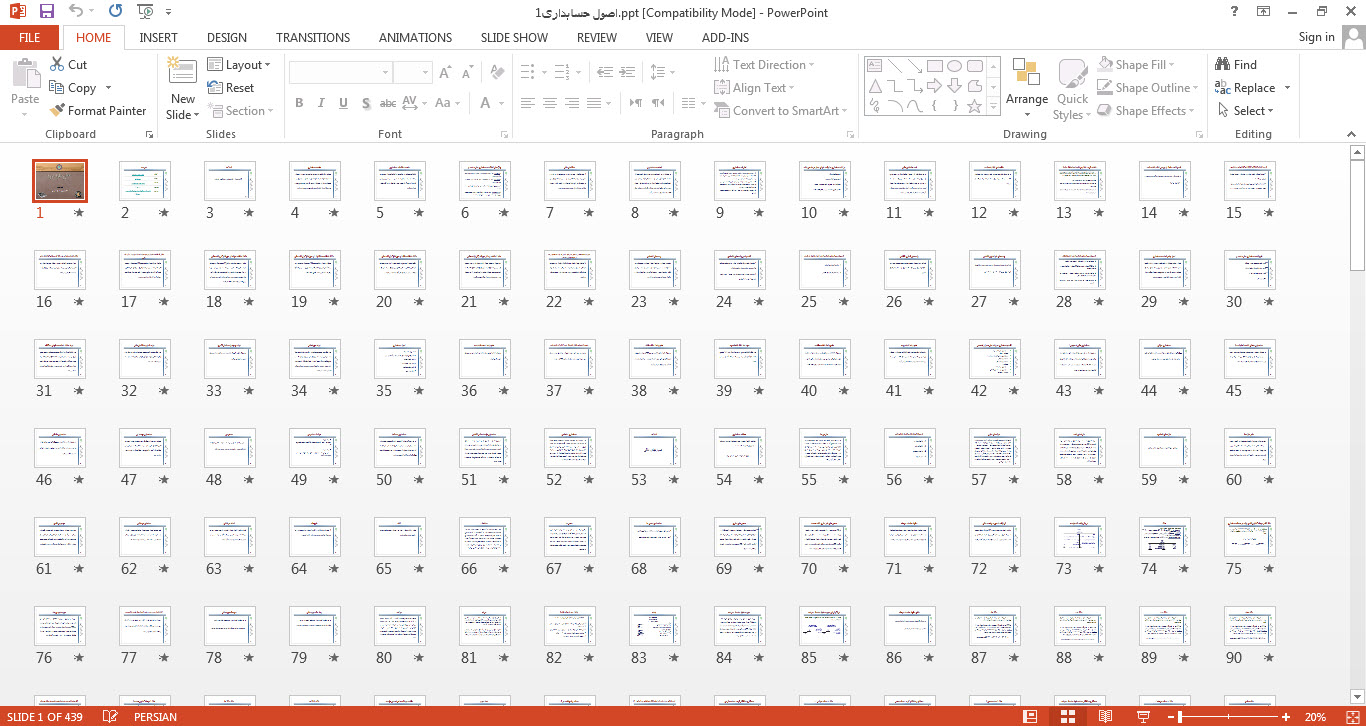This screenshot has height=726, width=1366.
Task: Click the zoom in plus button
Action: click(1285, 716)
